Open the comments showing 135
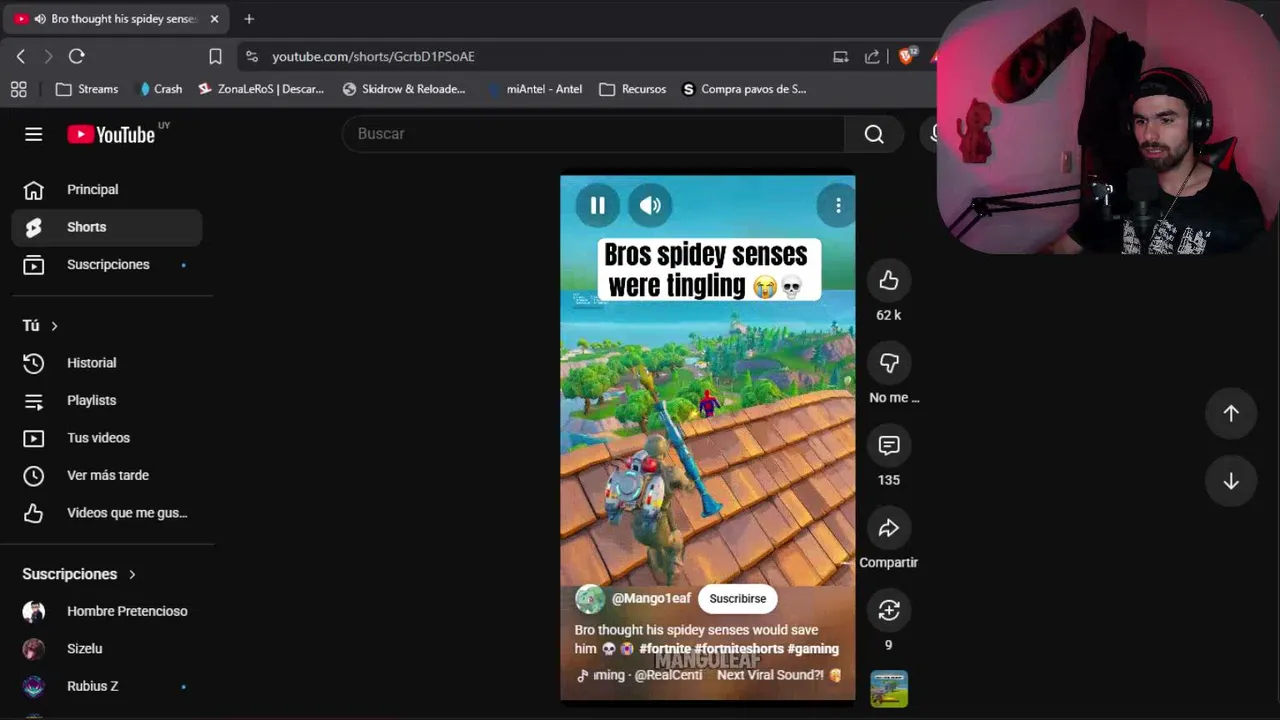 pos(889,446)
